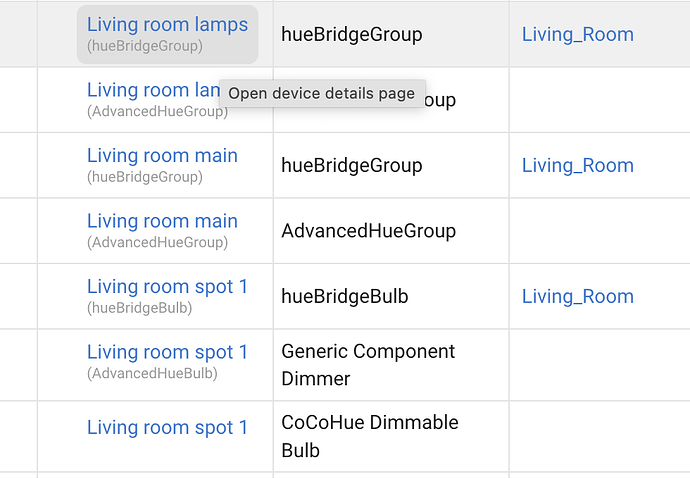Open Living room main hueBridgeGroup device link
Screen dimensions: 690x478
click(x=162, y=156)
